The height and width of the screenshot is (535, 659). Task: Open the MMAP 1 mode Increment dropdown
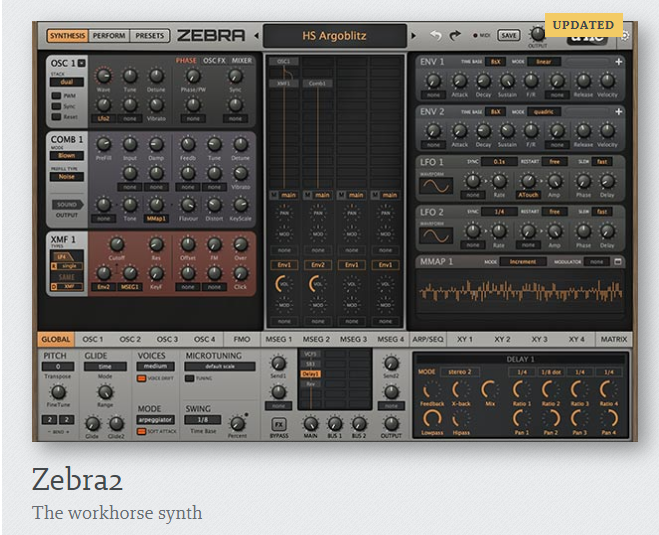pos(523,261)
